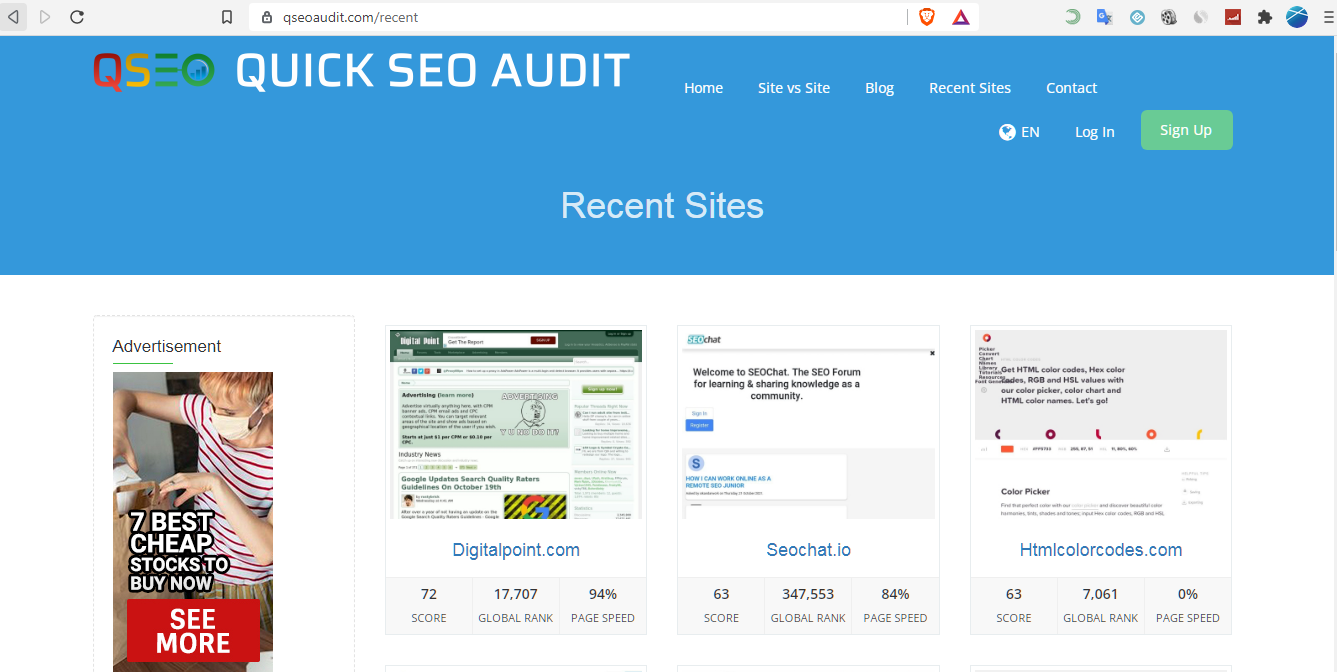The height and width of the screenshot is (672, 1337).
Task: Click the green crescent extension icon
Action: point(1073,17)
